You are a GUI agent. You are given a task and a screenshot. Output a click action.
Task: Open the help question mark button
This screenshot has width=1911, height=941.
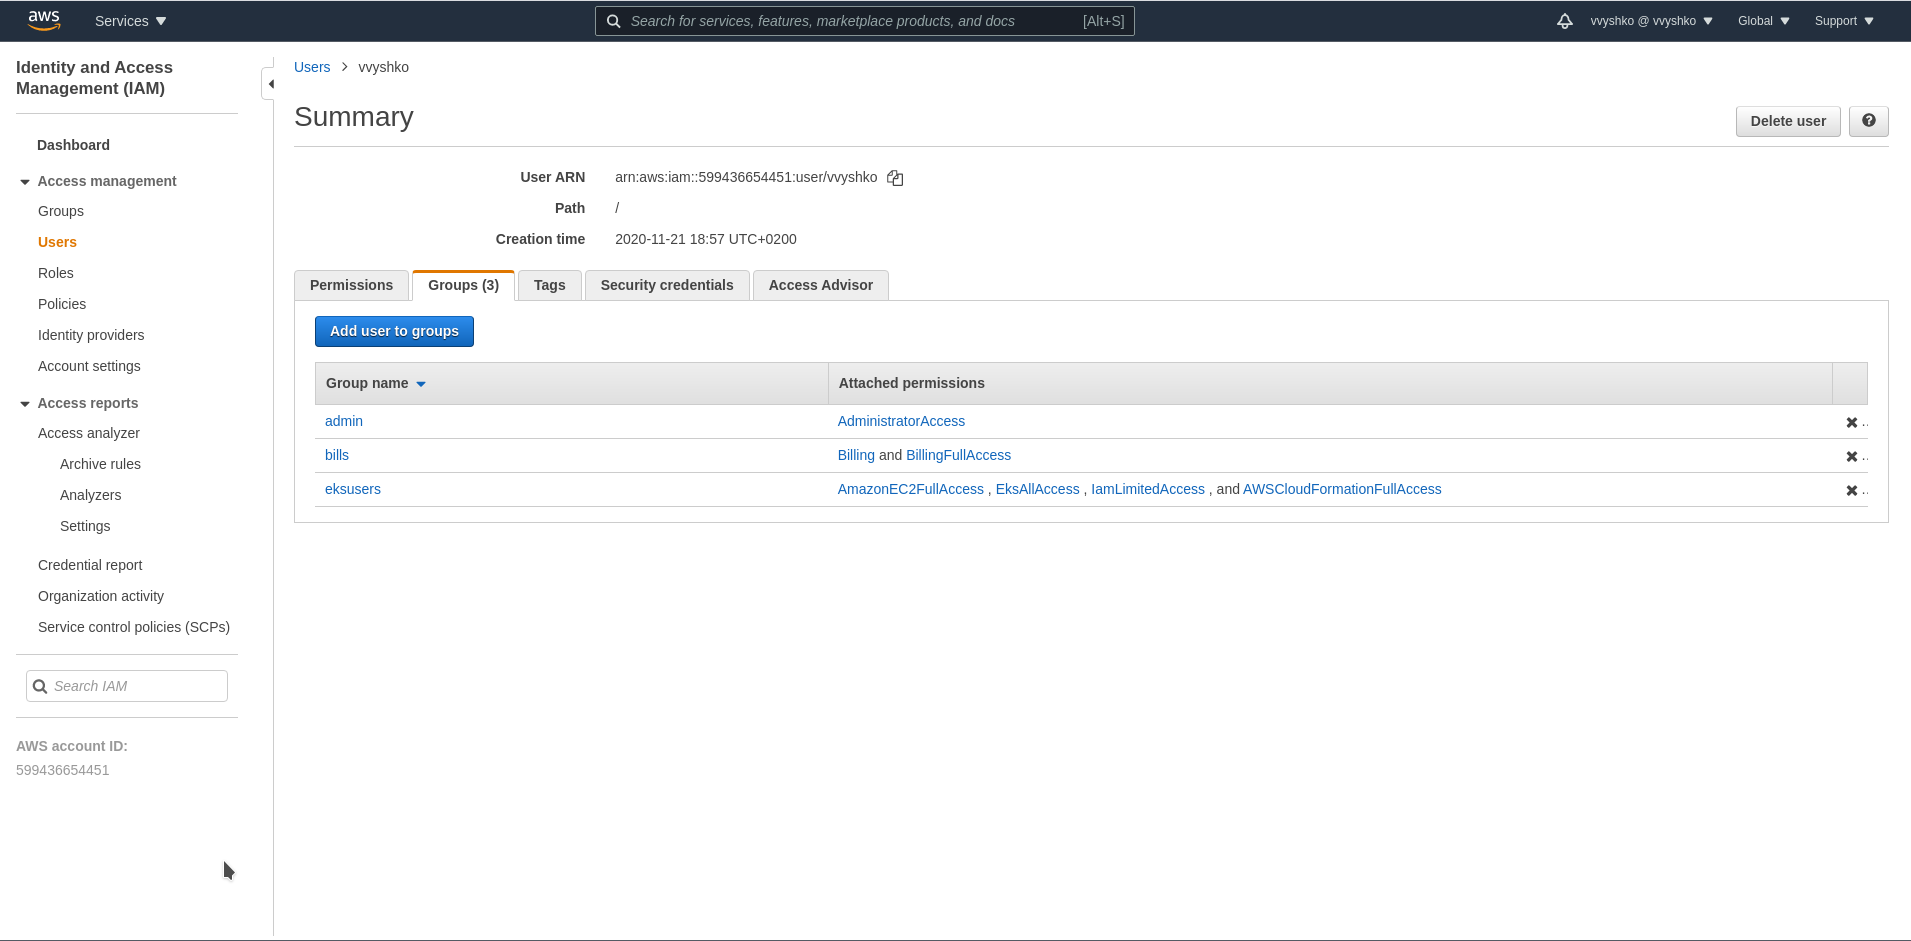point(1868,121)
